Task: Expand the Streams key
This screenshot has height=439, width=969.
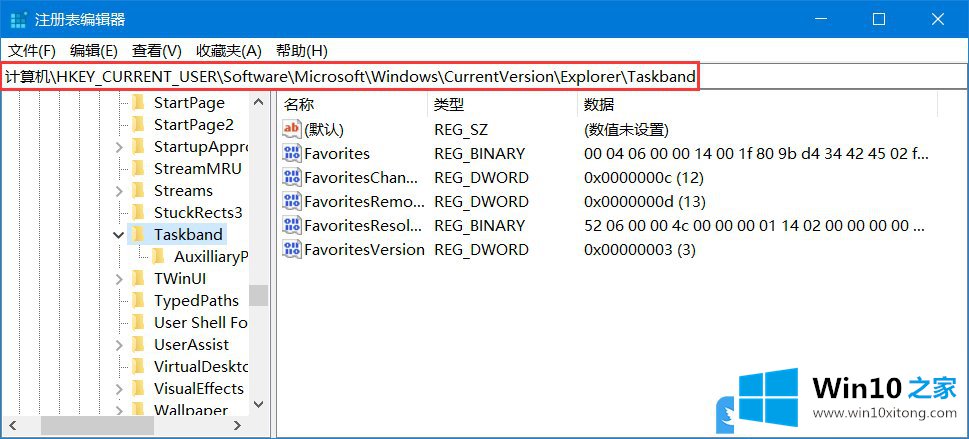Action: coord(119,191)
